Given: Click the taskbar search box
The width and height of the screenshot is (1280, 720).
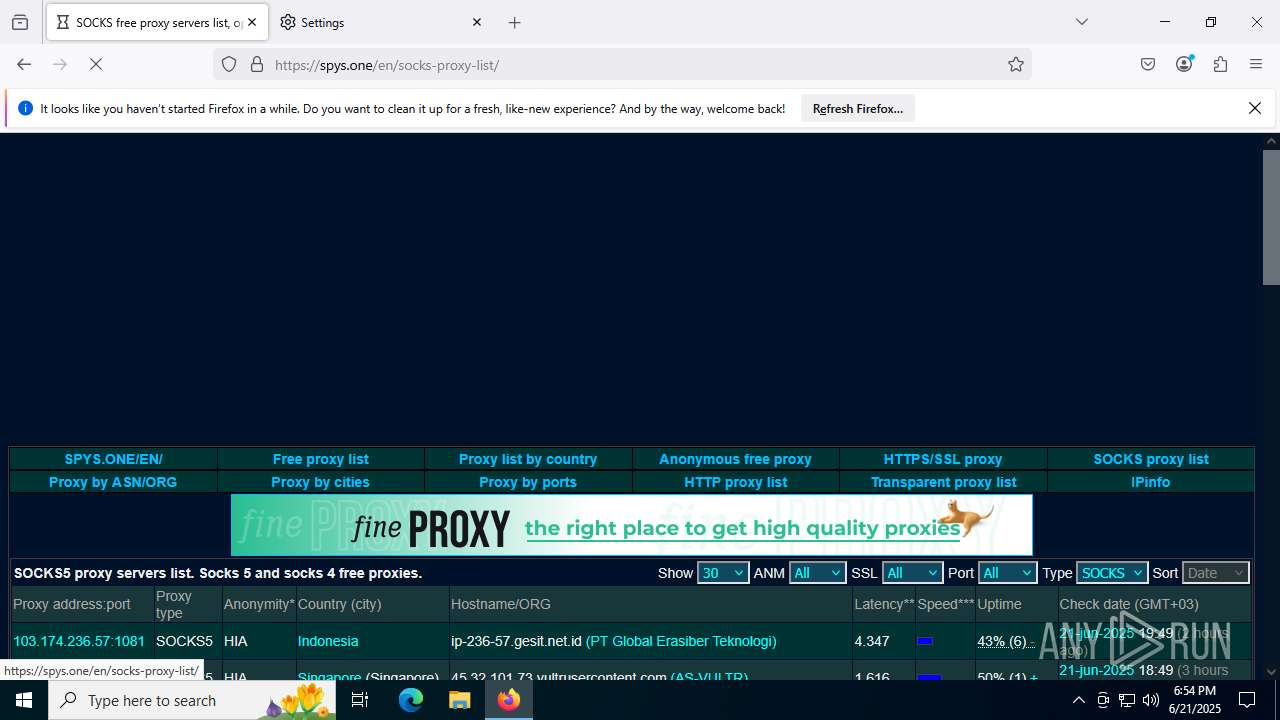Looking at the screenshot, I should [192, 700].
